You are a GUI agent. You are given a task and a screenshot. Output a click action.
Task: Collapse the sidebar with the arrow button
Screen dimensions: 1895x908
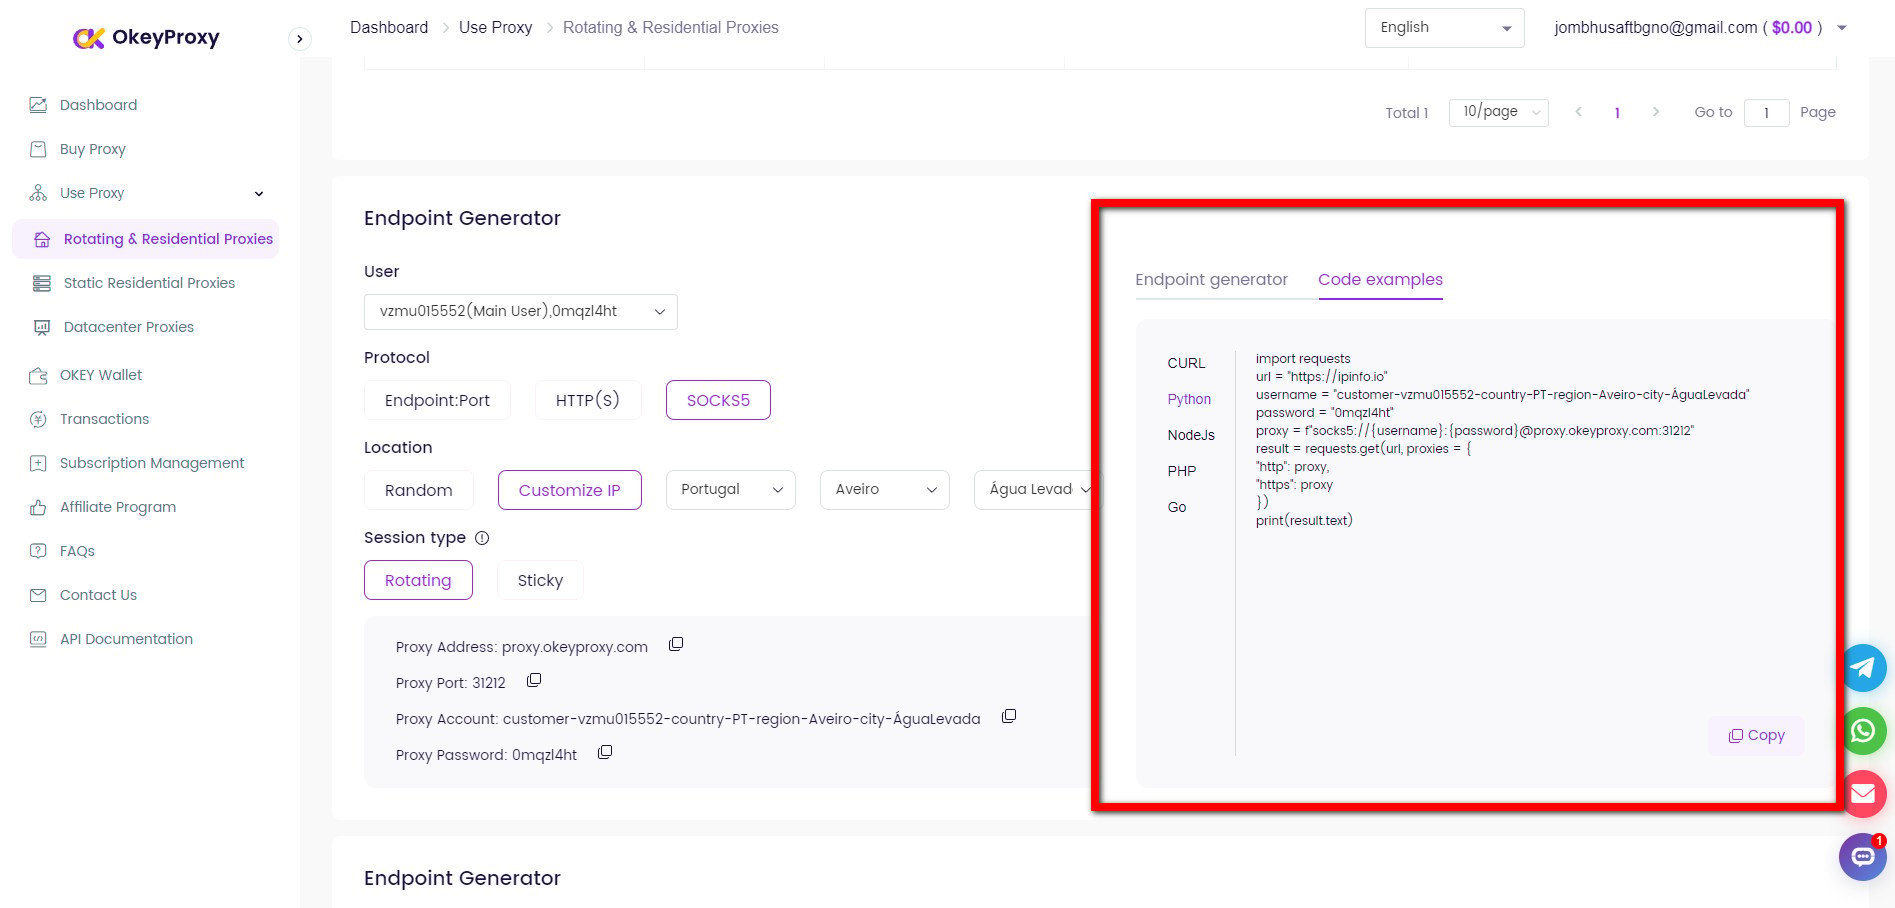tap(299, 39)
